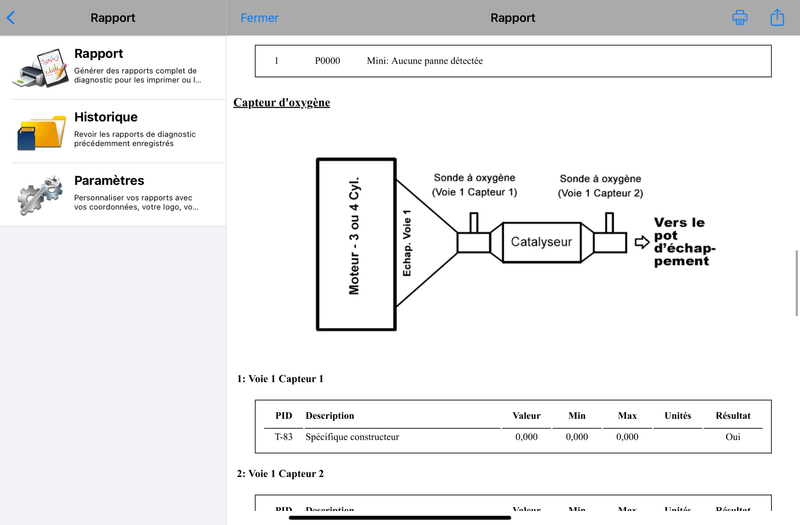This screenshot has width=800, height=525.
Task: Tap the share icon in top bar
Action: click(x=777, y=17)
